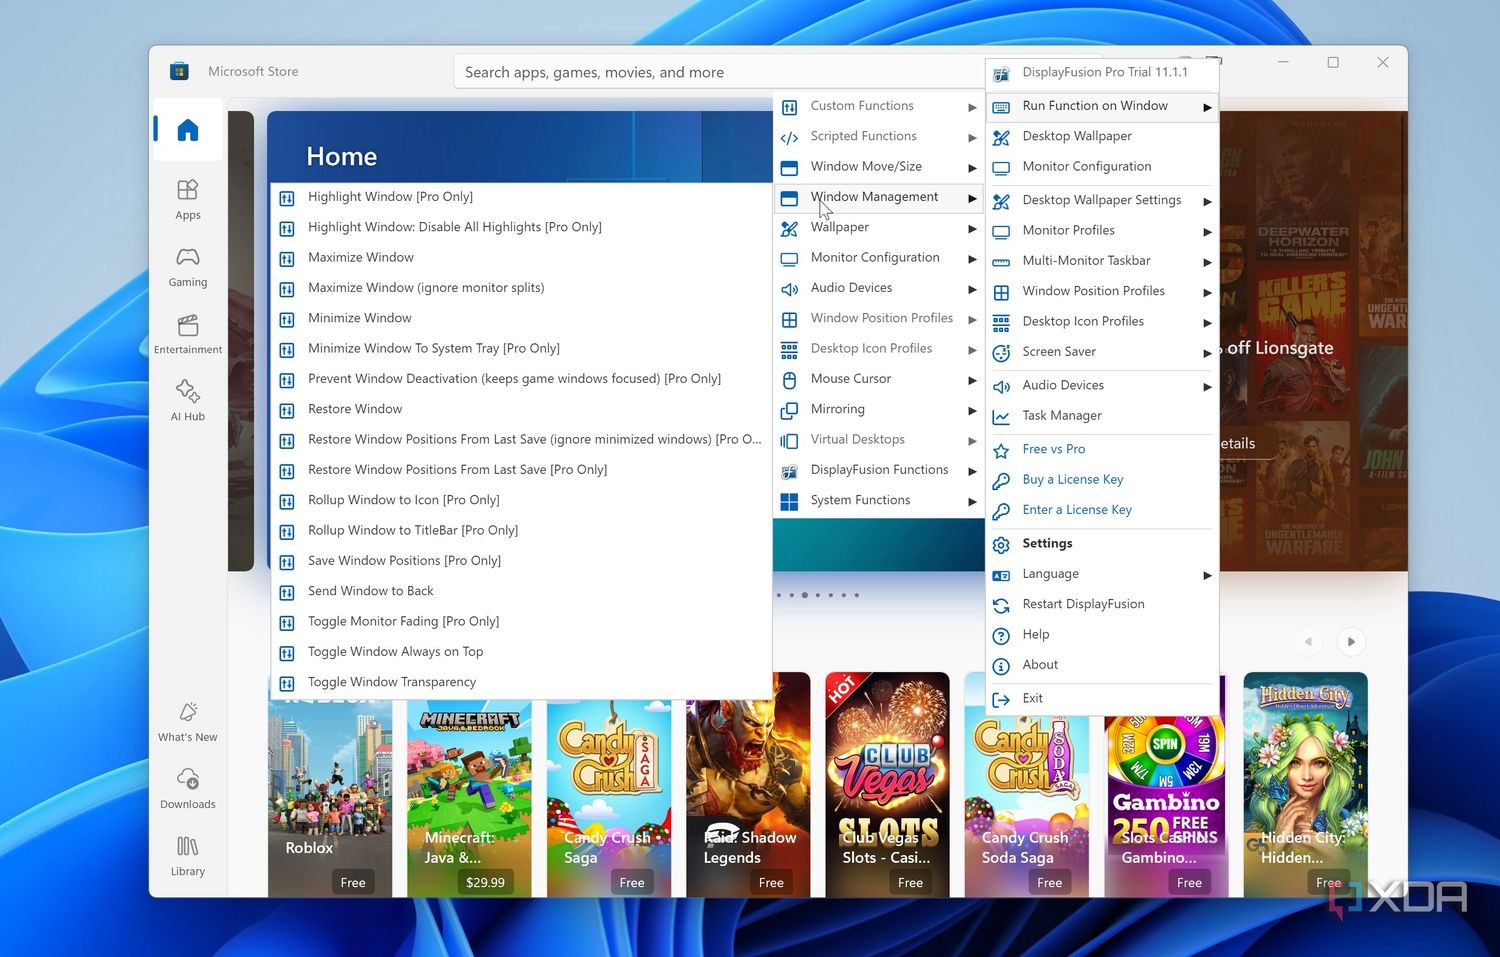Click the Exit door icon
The image size is (1500, 957).
coord(1001,700)
